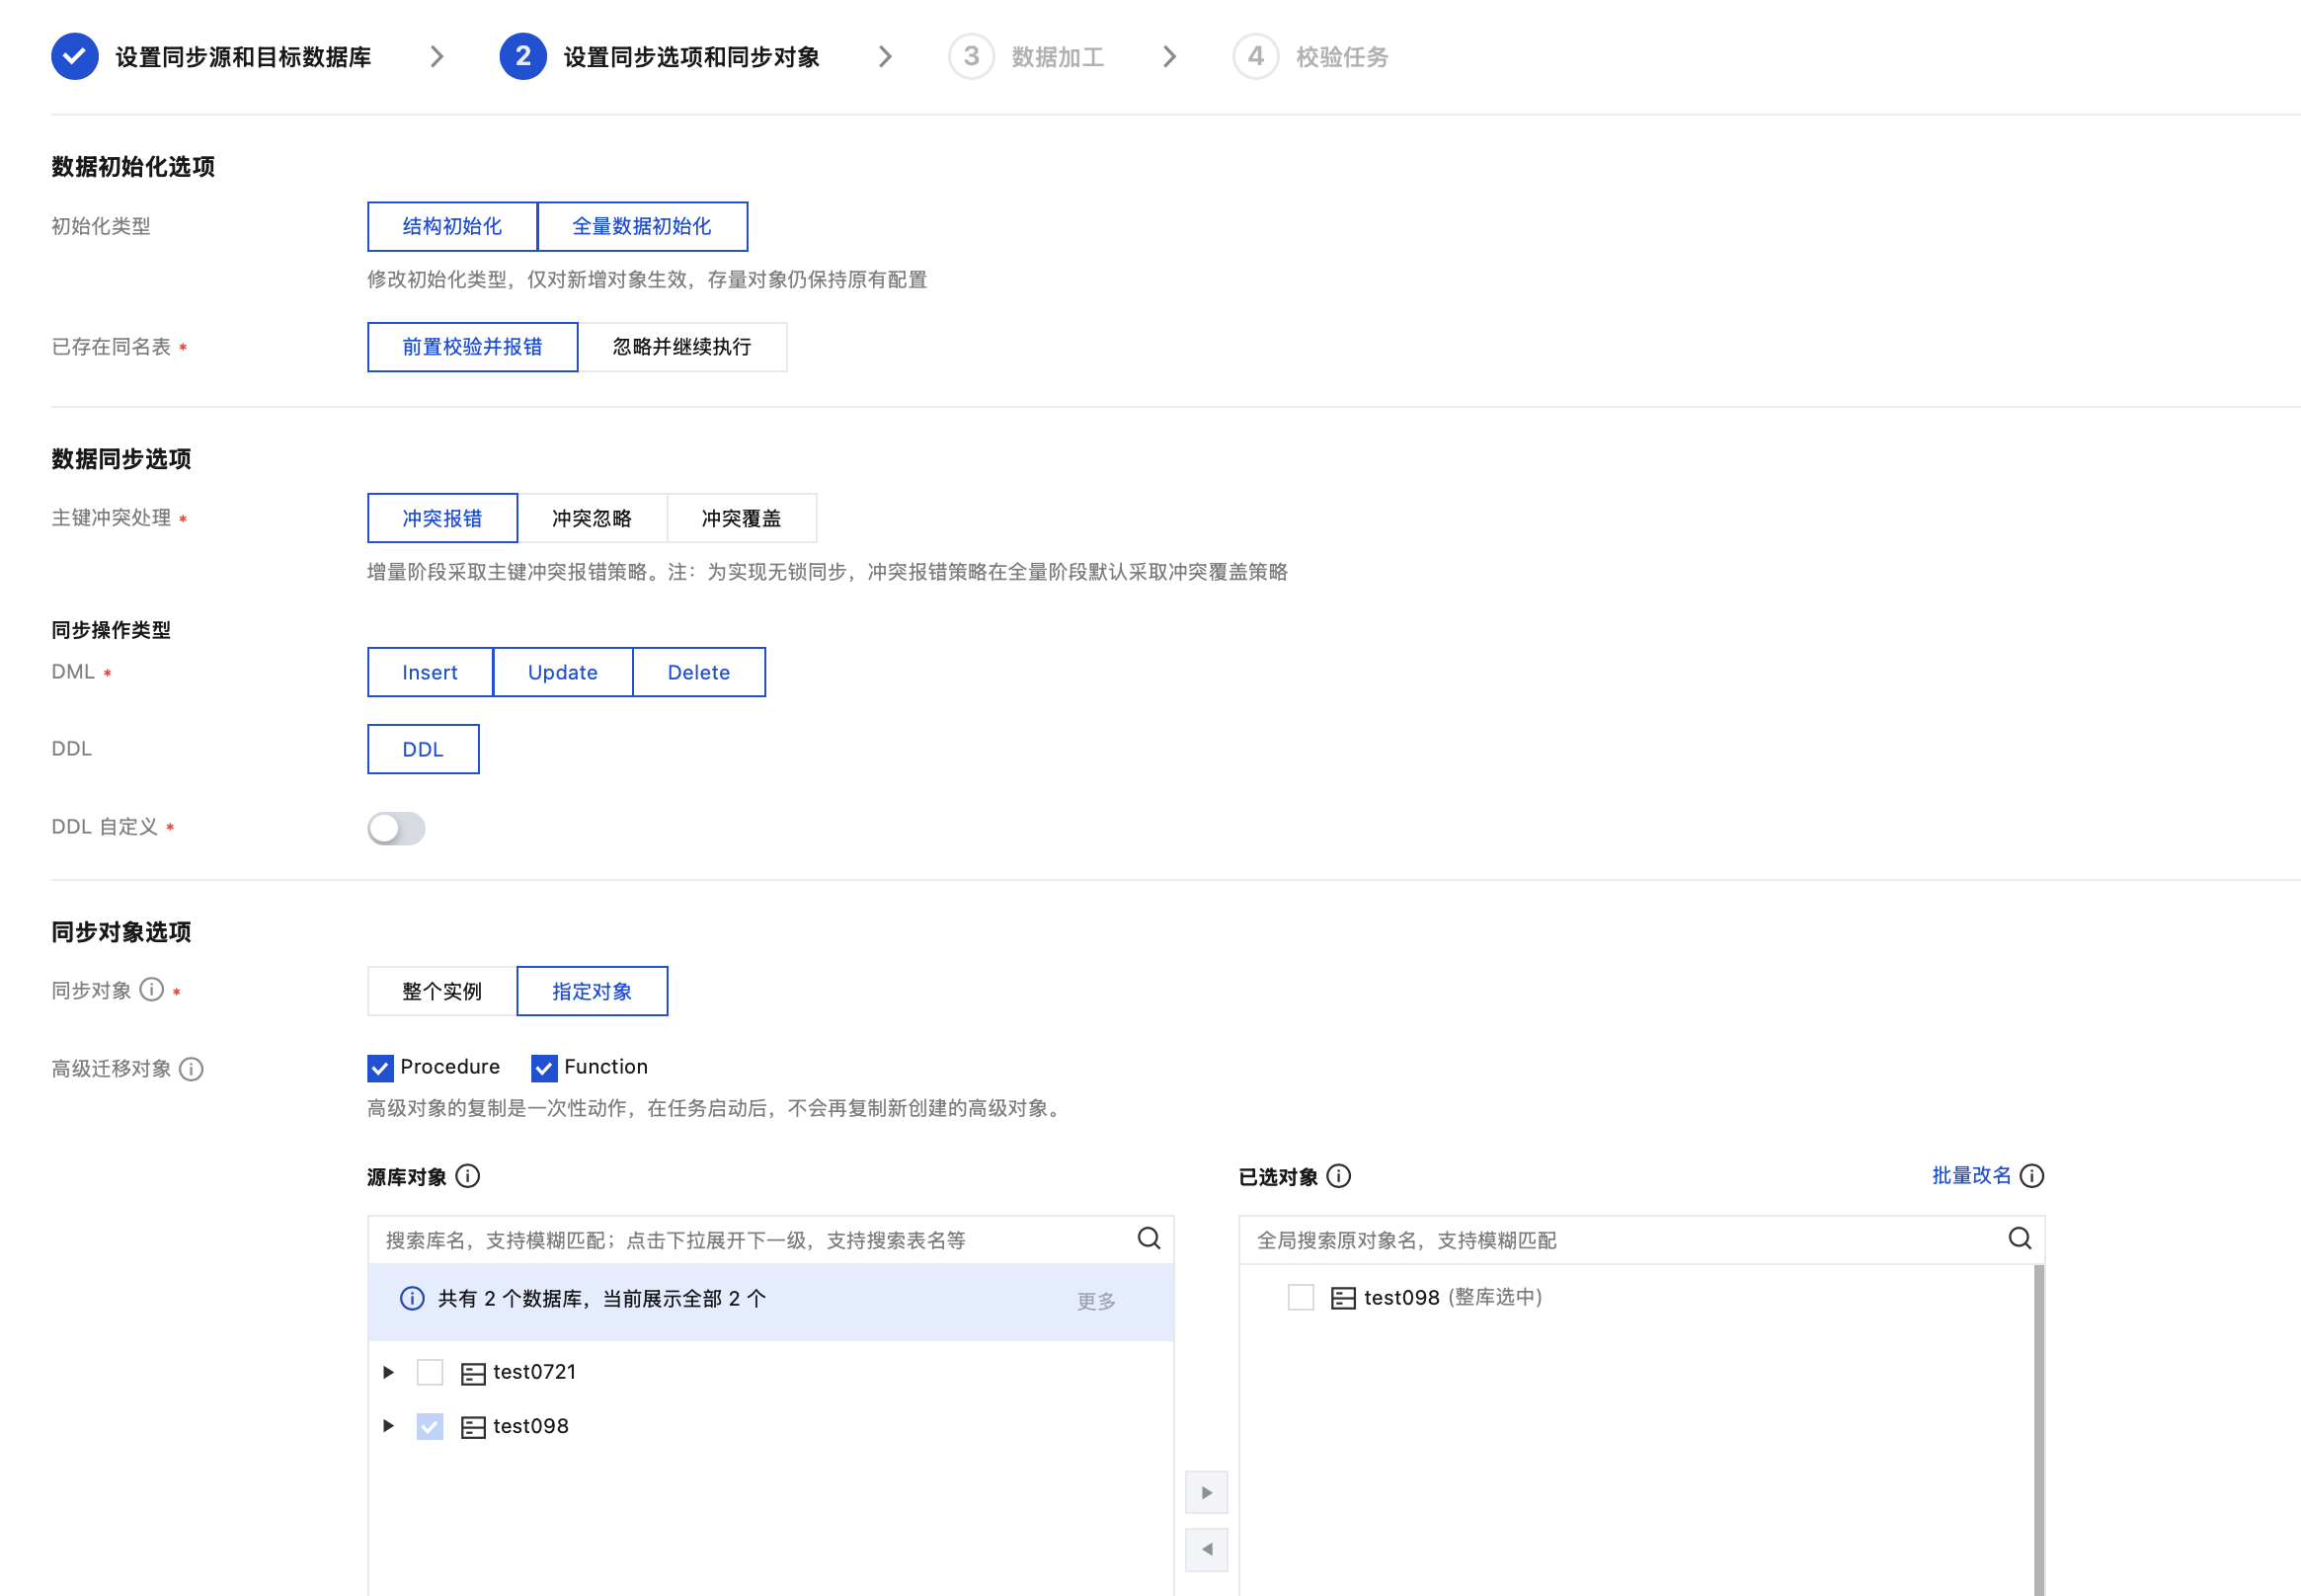Select 忽略并继续执行 option
Screen dimensions: 2301x1596
click(682, 347)
